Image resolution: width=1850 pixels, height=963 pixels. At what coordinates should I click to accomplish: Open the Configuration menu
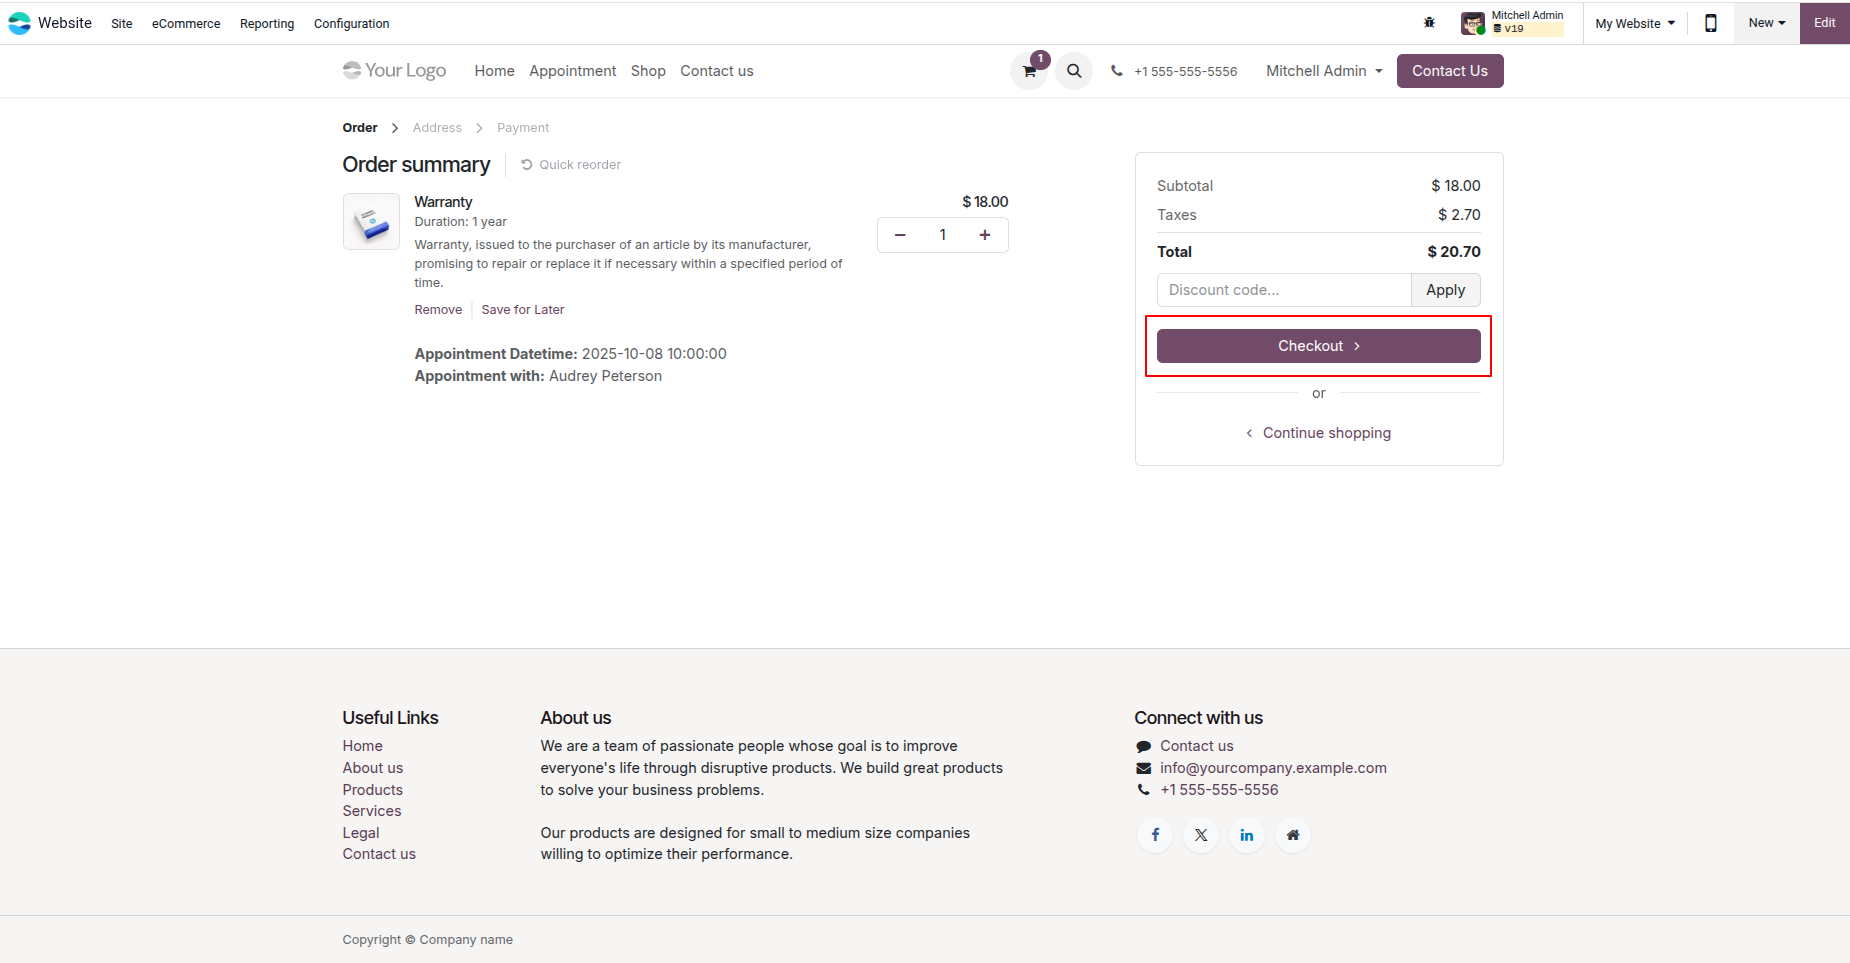tap(352, 24)
